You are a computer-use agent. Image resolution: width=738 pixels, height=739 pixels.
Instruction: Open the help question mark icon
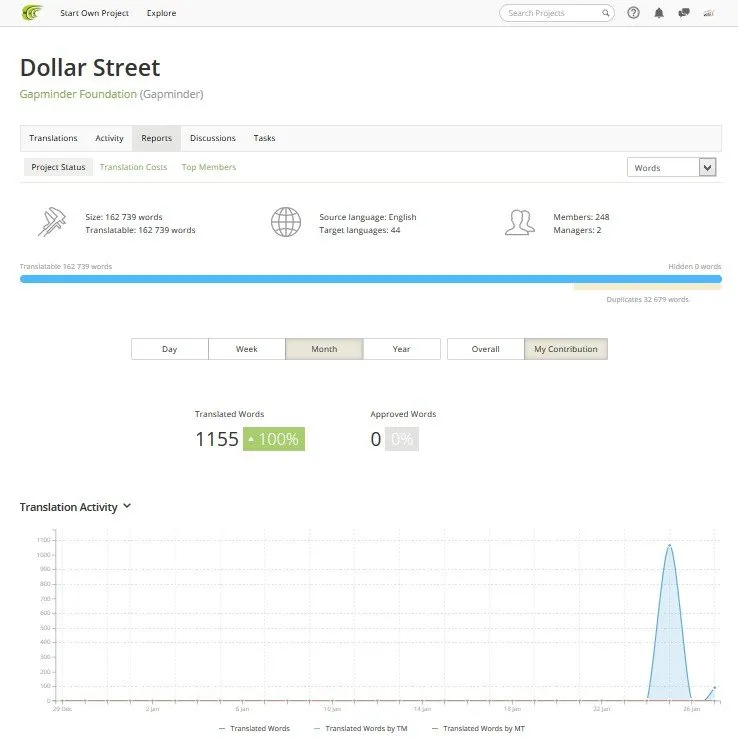click(633, 13)
